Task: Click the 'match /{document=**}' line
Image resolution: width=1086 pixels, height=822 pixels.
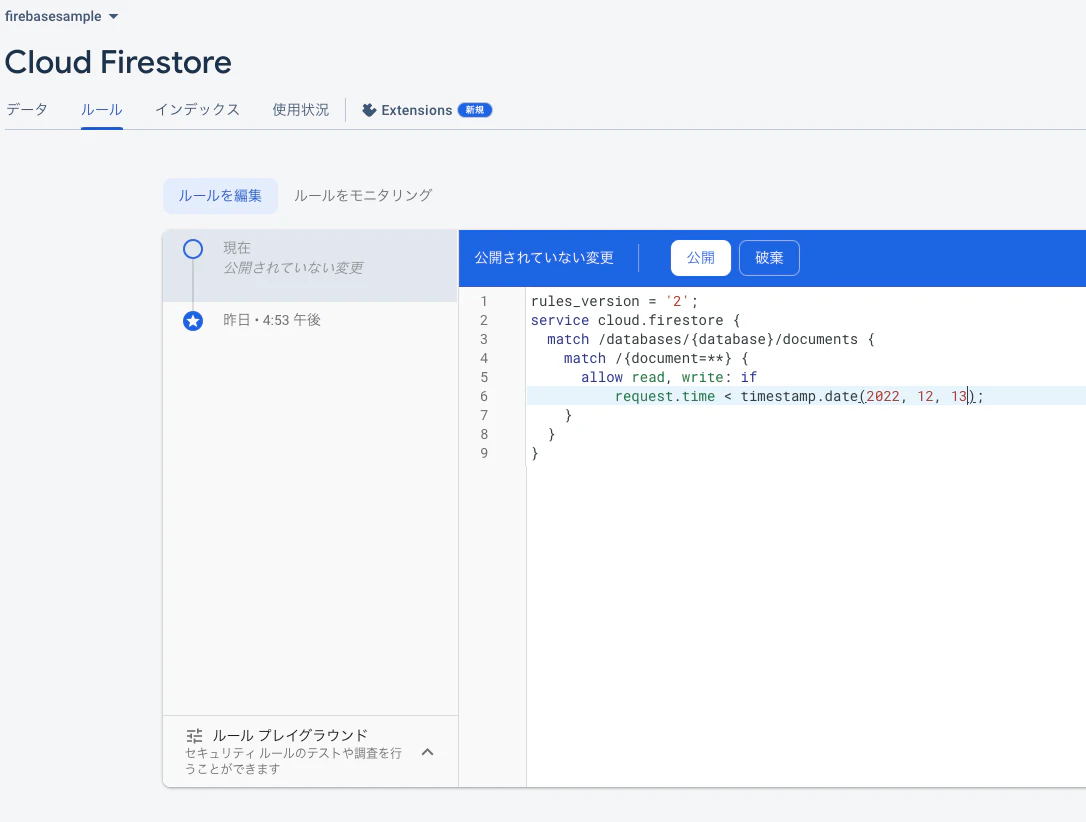Action: (x=656, y=358)
